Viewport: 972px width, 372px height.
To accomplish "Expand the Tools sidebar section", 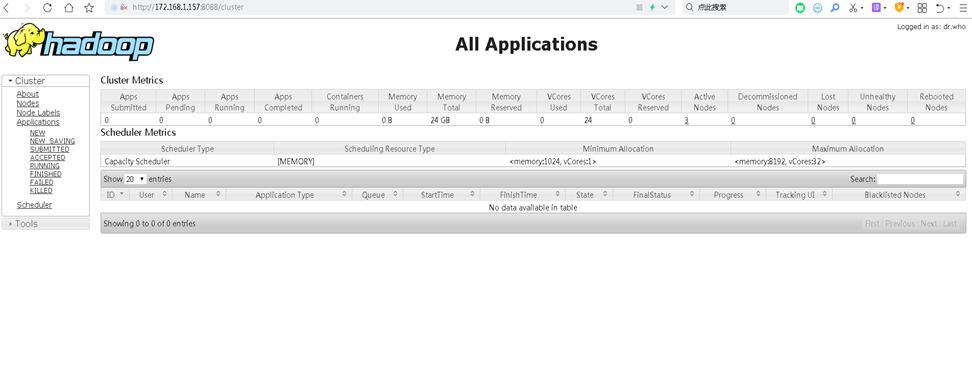I will click(x=46, y=223).
